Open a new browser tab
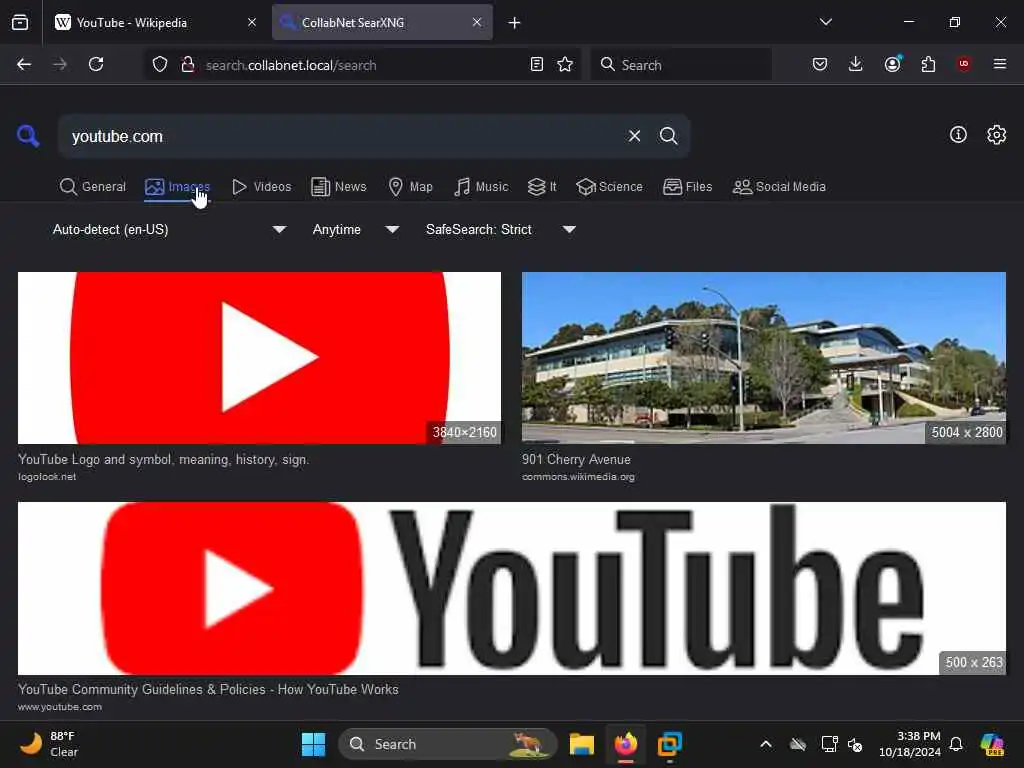Screen dimensions: 1024x768 coord(514,23)
